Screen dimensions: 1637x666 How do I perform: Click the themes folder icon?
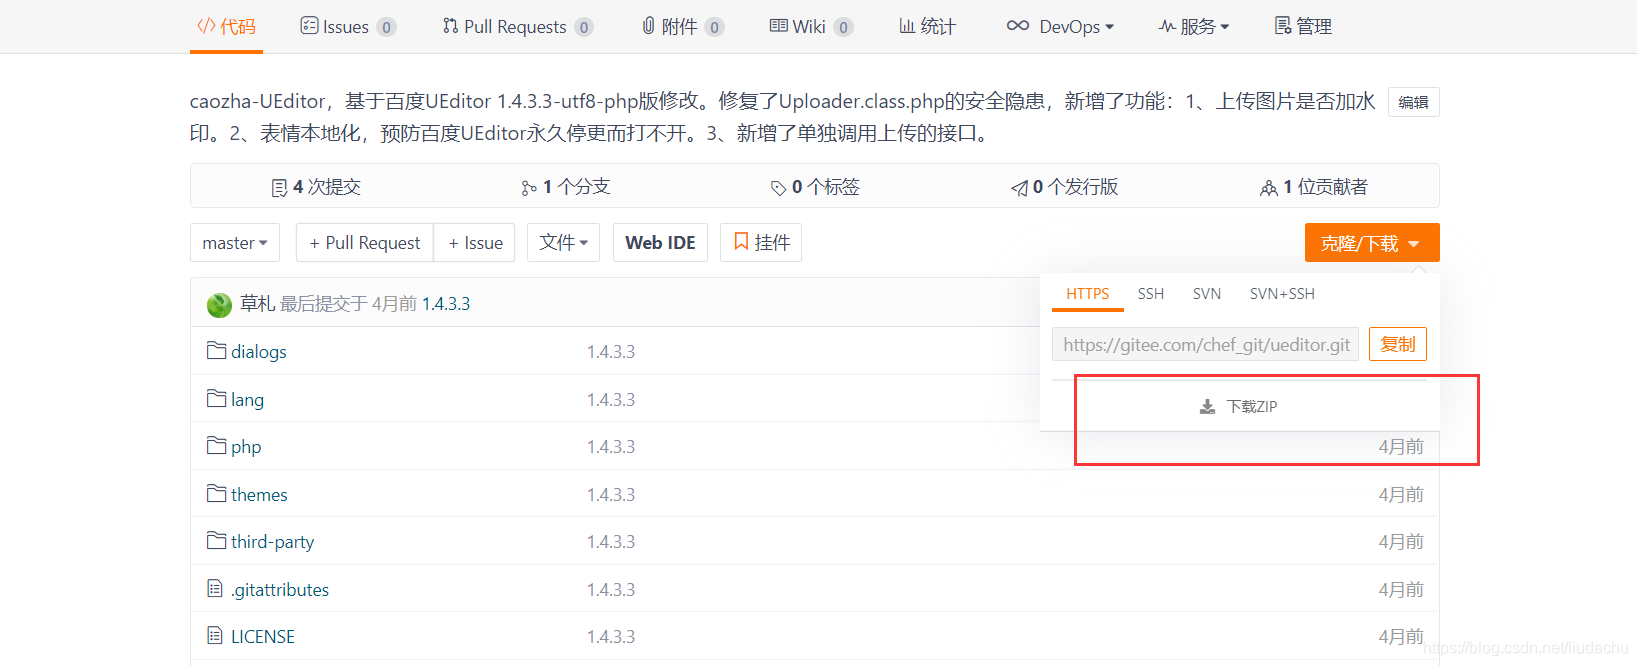(x=216, y=493)
